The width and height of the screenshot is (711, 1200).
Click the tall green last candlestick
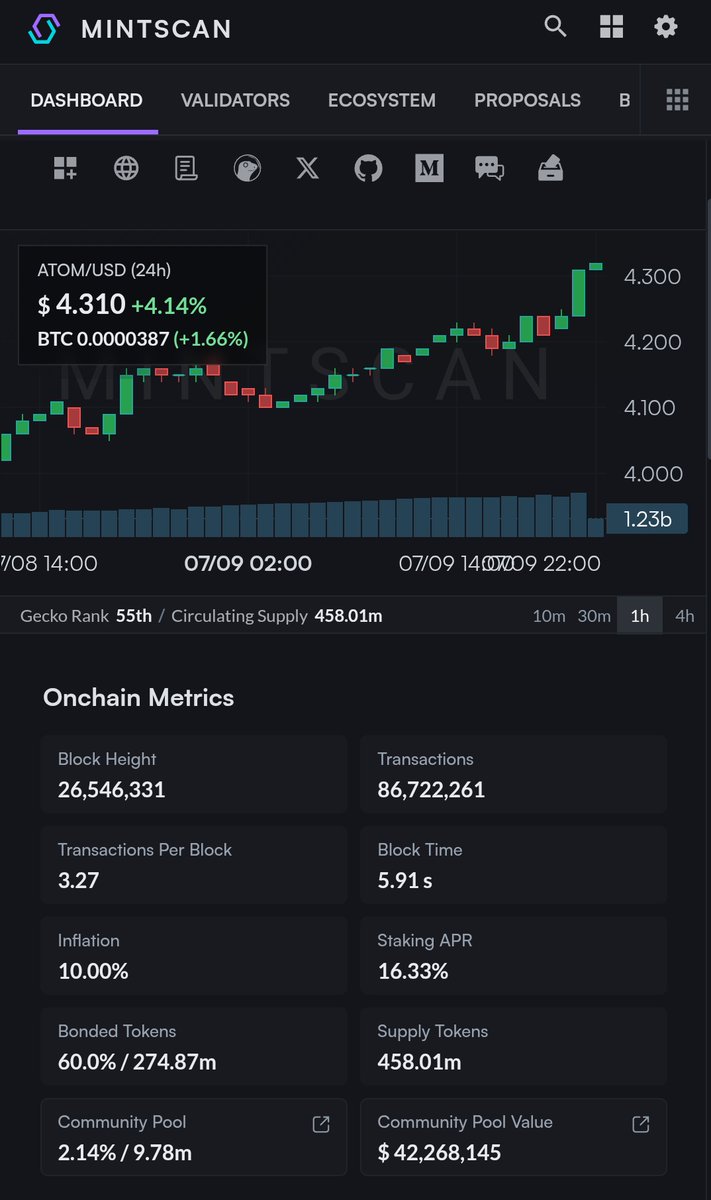point(578,292)
